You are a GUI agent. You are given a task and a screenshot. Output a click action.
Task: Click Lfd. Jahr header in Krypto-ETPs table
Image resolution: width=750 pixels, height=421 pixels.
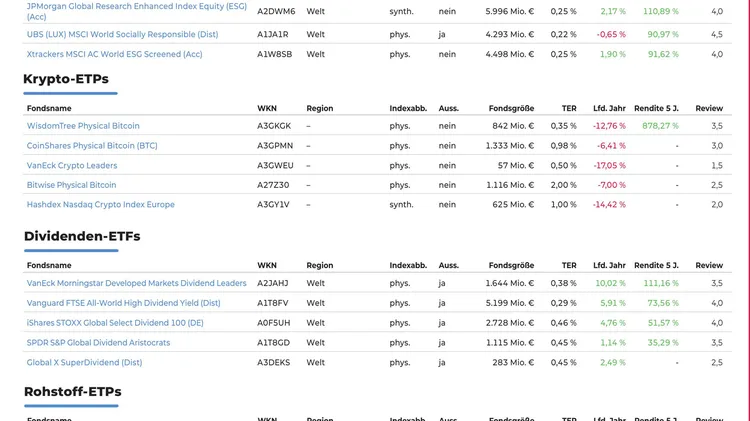tap(609, 108)
